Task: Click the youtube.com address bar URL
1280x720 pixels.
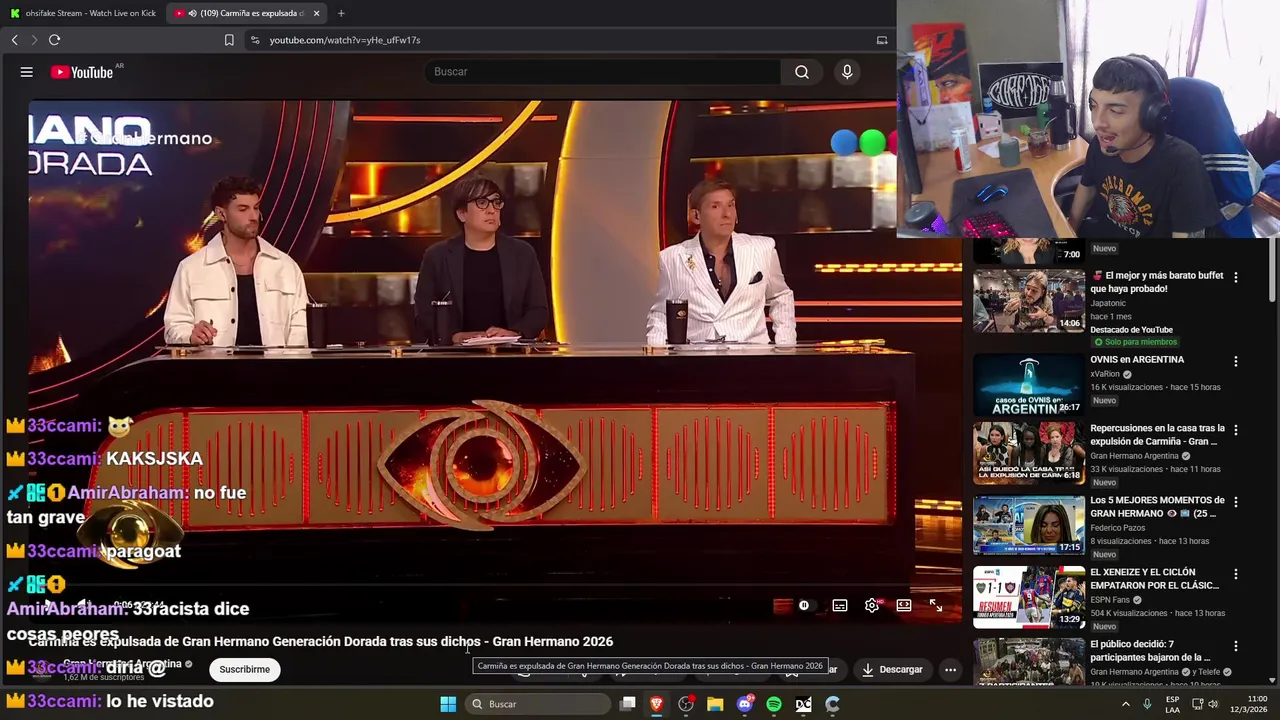Action: click(x=345, y=40)
